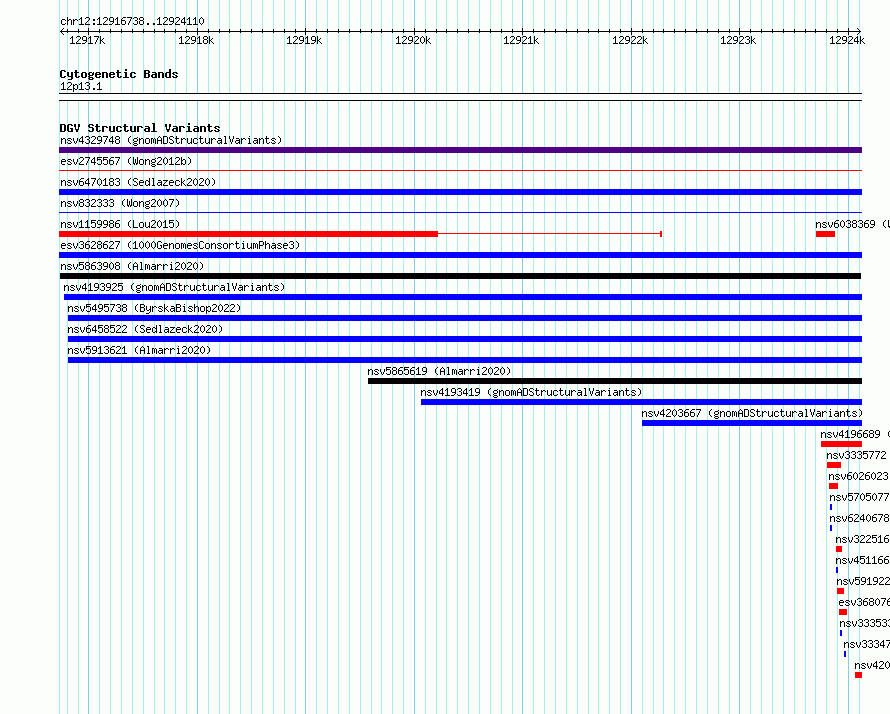Click the thick red bar of nsv1159986
This screenshot has width=890, height=714.
click(249, 234)
